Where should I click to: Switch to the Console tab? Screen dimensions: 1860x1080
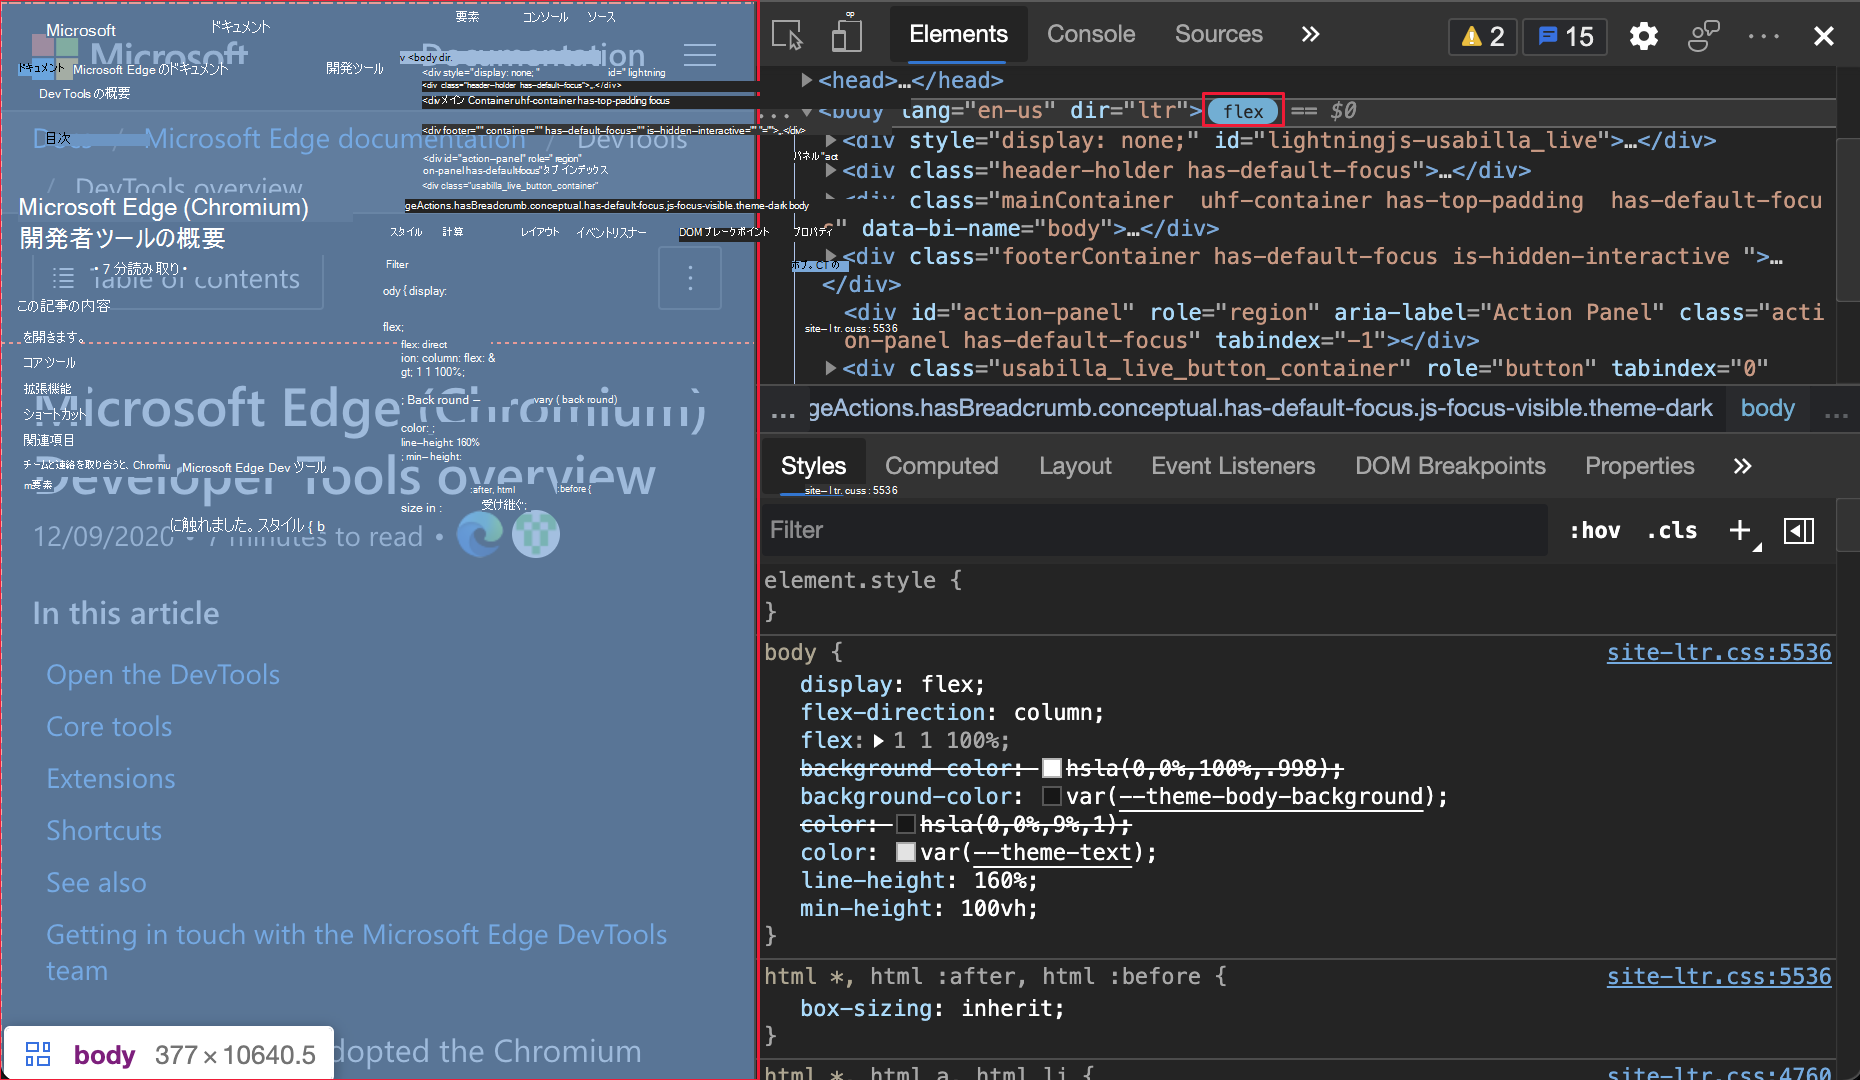tap(1090, 33)
